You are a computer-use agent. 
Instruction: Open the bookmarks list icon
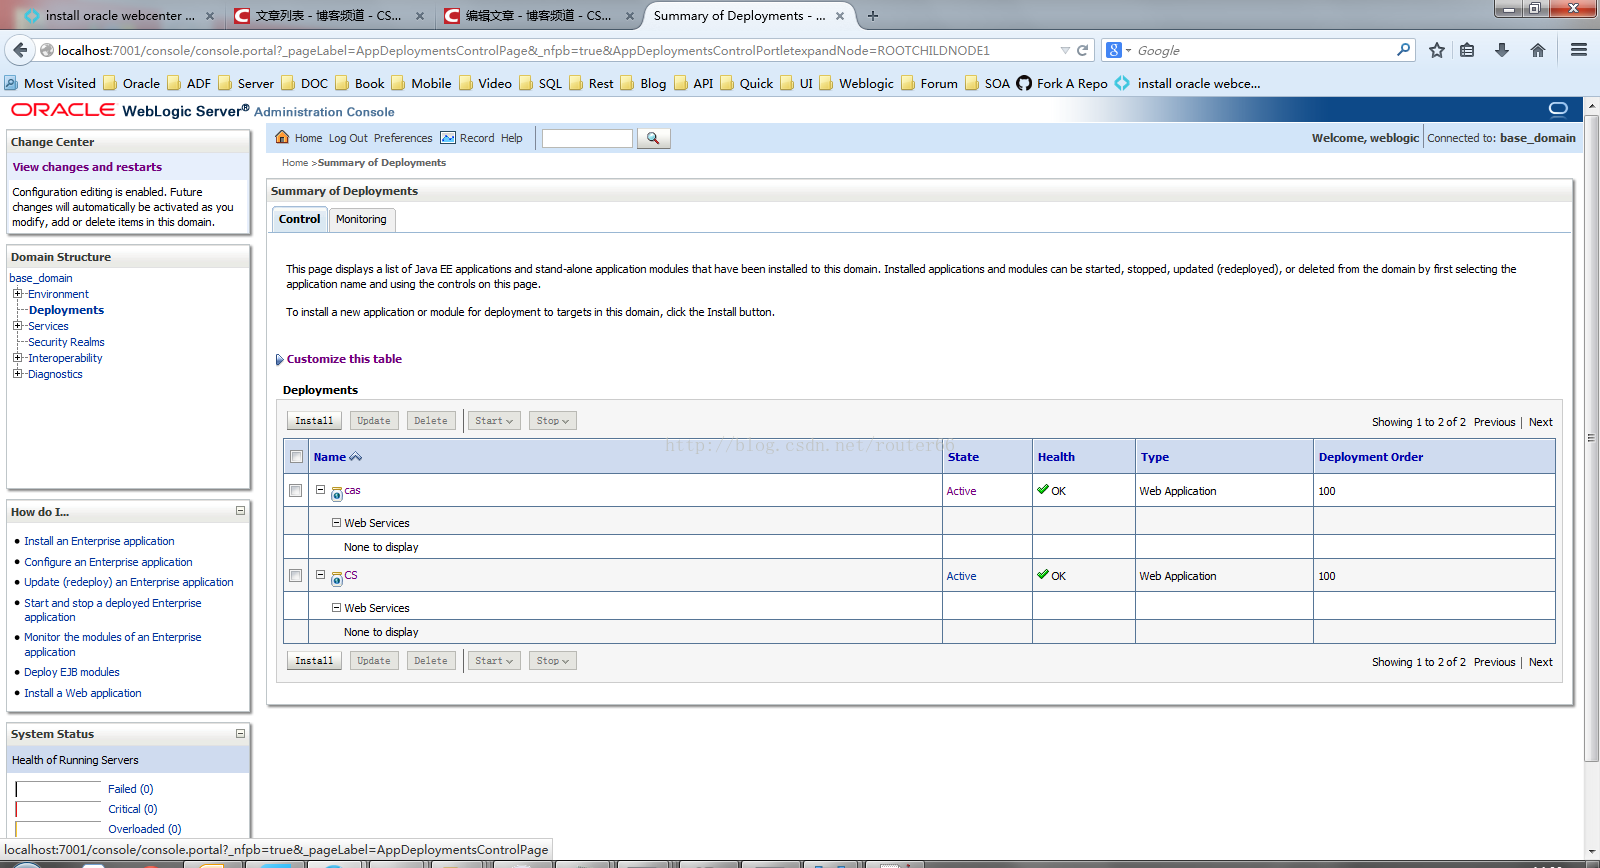pos(1467,50)
